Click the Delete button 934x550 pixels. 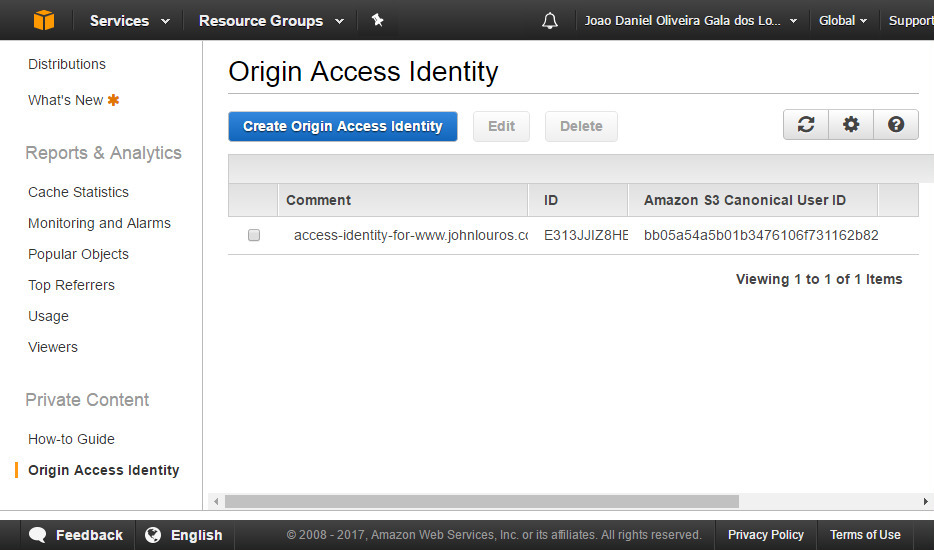[581, 126]
